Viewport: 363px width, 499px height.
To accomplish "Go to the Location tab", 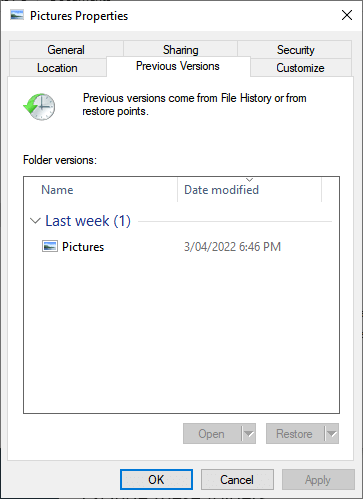I will [57, 68].
